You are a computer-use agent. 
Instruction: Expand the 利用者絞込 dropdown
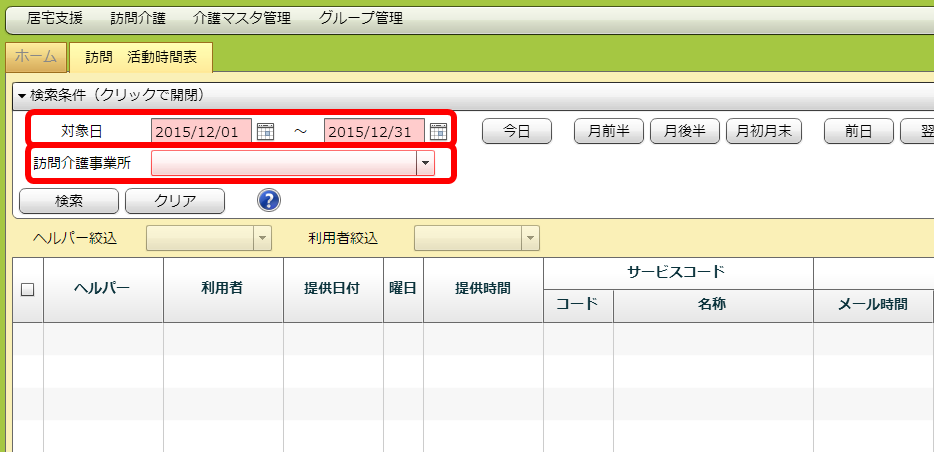point(530,237)
